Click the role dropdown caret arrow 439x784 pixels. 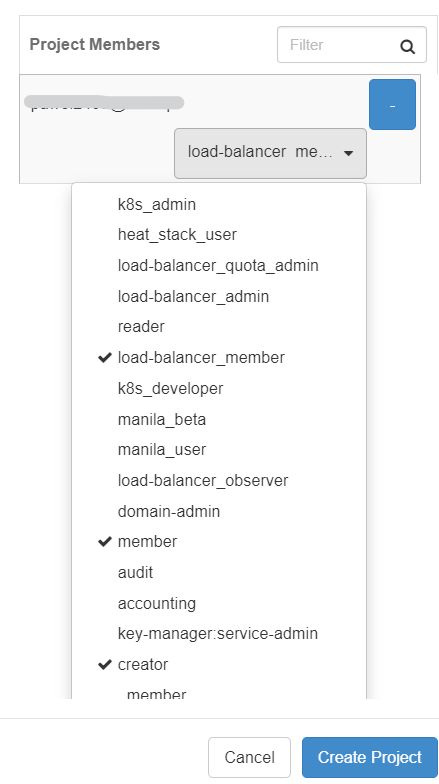click(348, 154)
